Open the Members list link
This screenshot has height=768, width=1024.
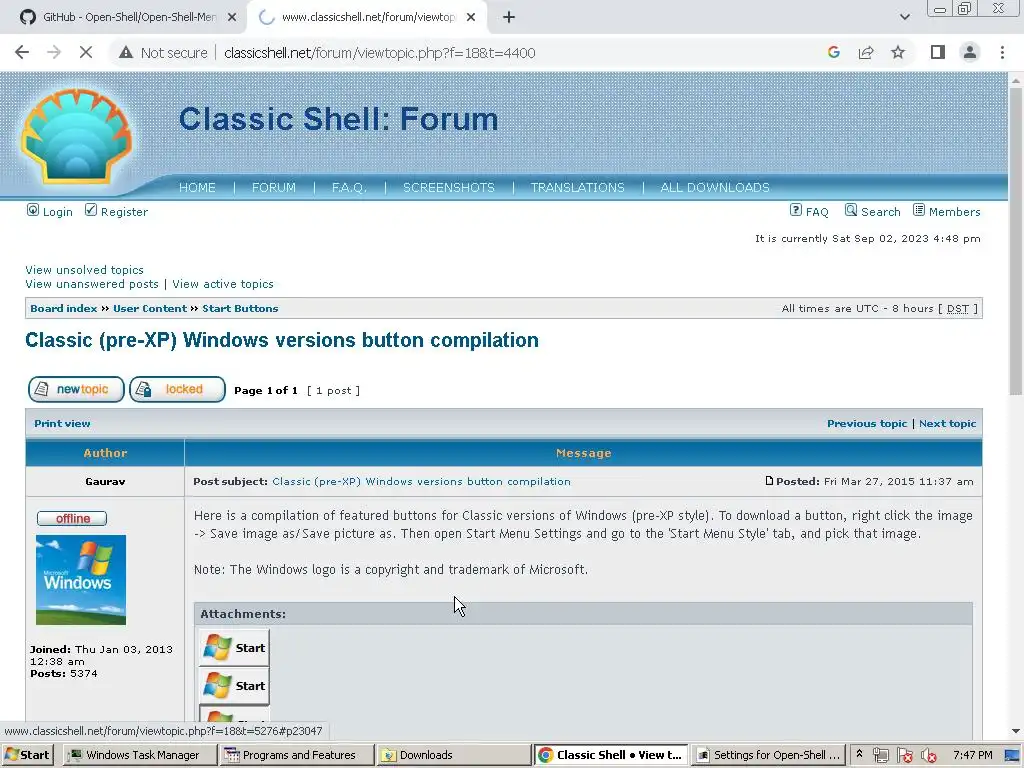(955, 212)
